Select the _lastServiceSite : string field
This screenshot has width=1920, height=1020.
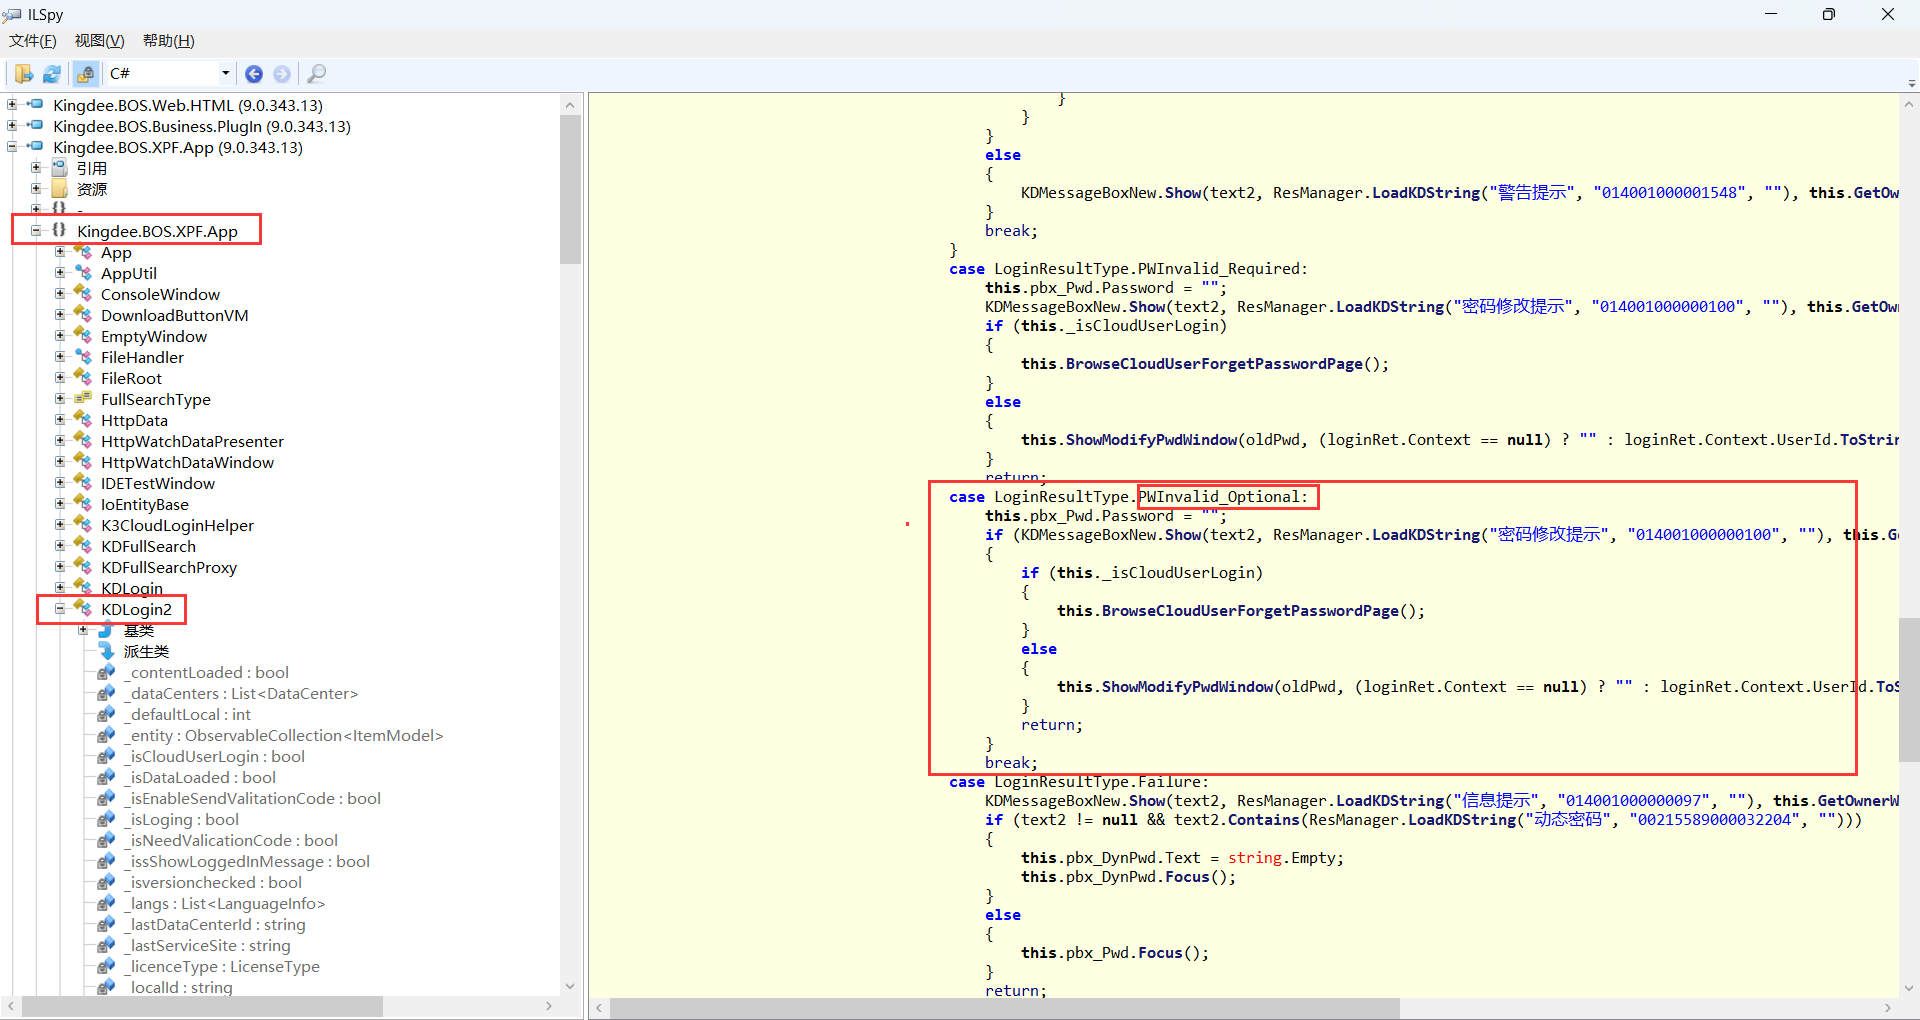(x=207, y=945)
